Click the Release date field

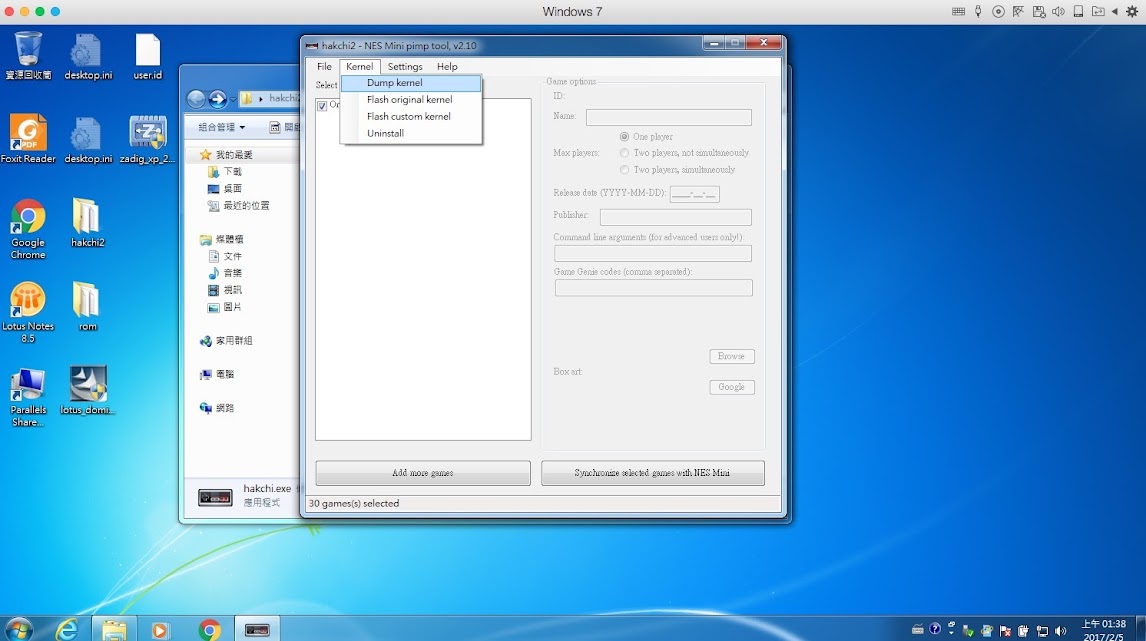(694, 194)
